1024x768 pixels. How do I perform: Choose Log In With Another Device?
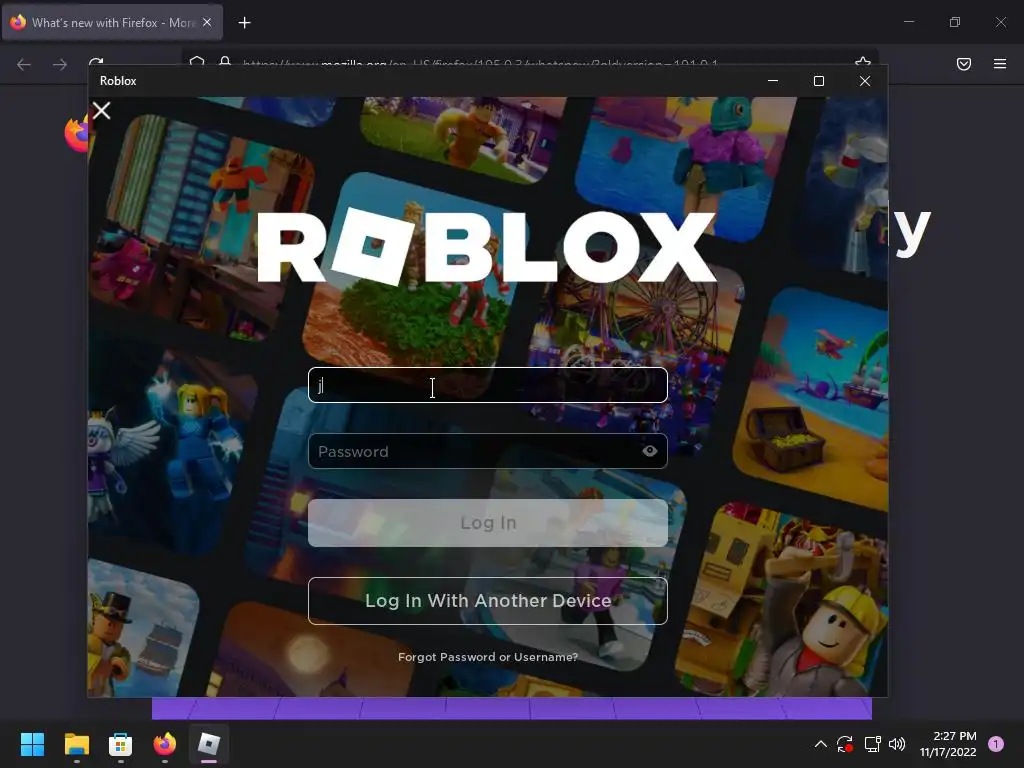pyautogui.click(x=487, y=601)
